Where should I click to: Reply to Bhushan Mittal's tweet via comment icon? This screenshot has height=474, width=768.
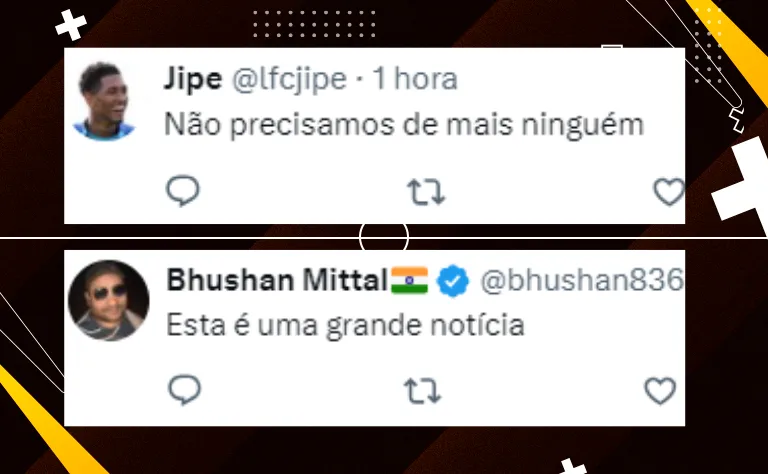point(184,389)
